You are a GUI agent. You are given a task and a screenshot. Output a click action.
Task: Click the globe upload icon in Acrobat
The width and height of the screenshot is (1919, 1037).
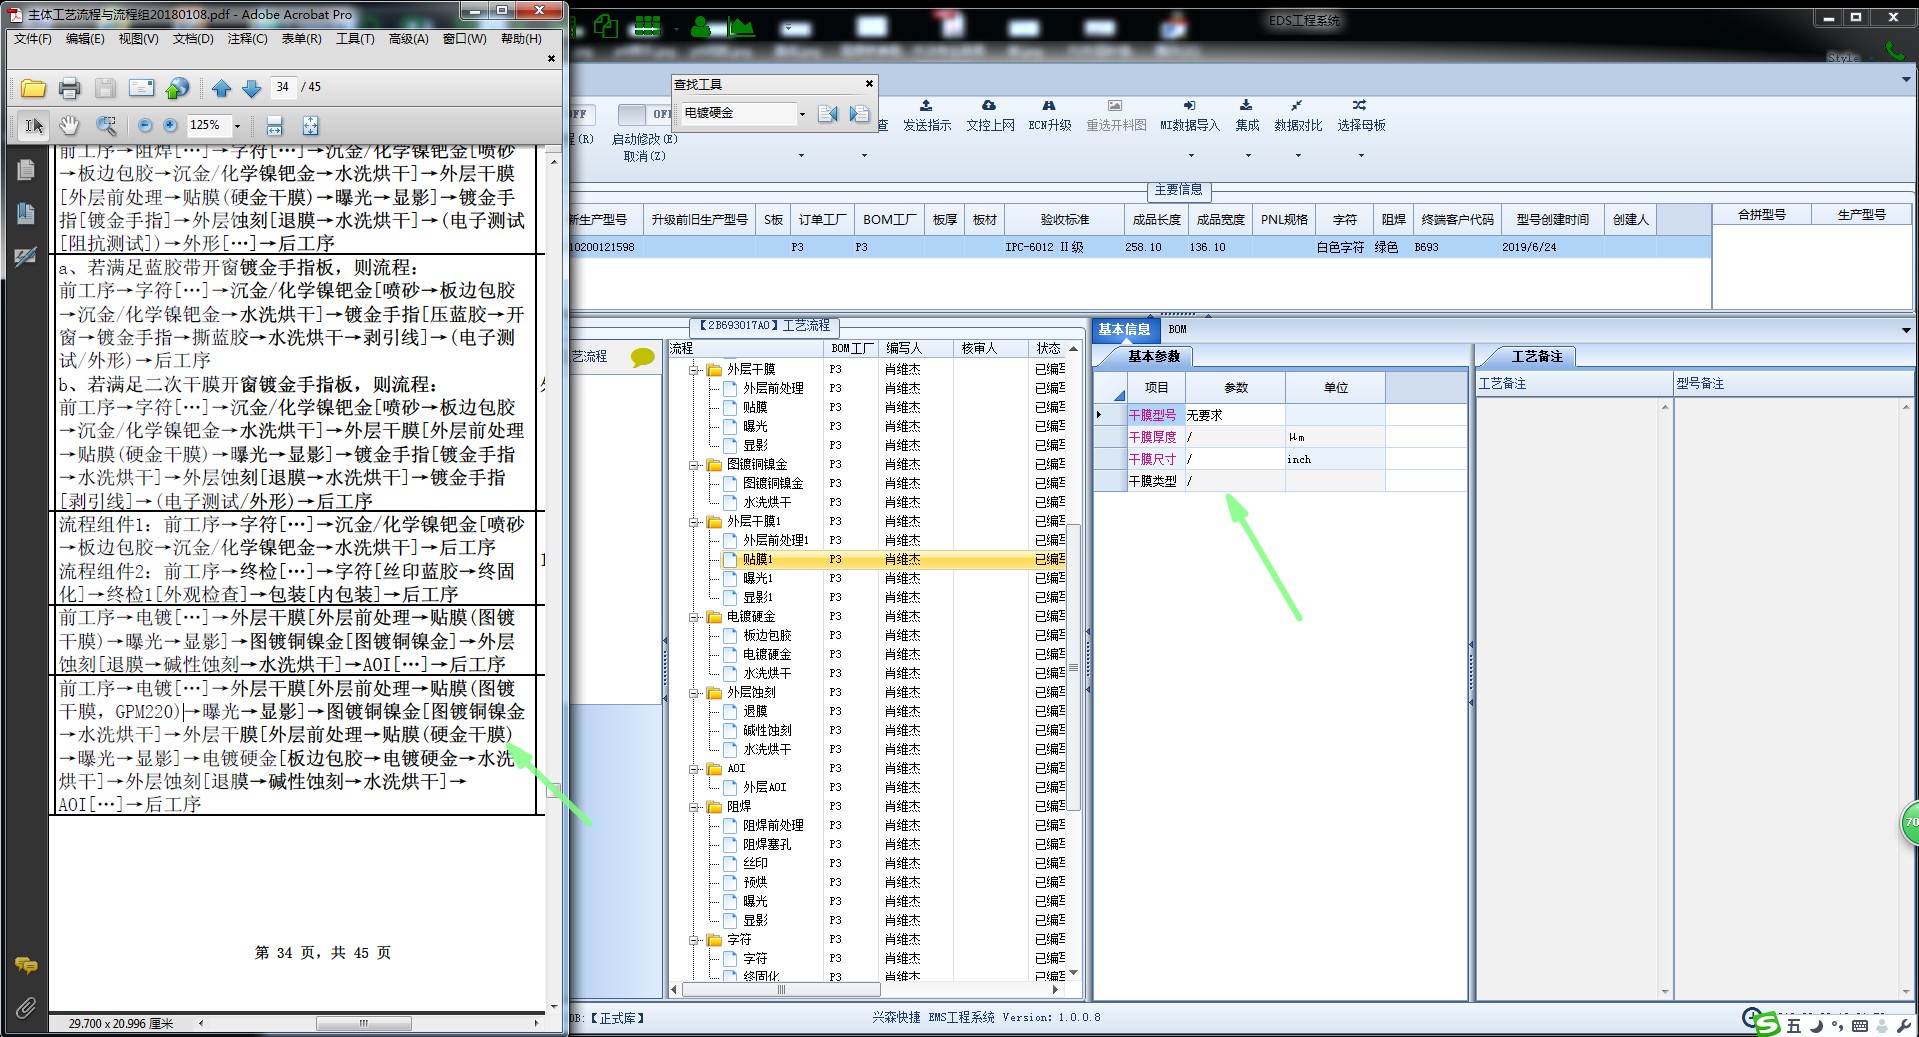pyautogui.click(x=177, y=88)
